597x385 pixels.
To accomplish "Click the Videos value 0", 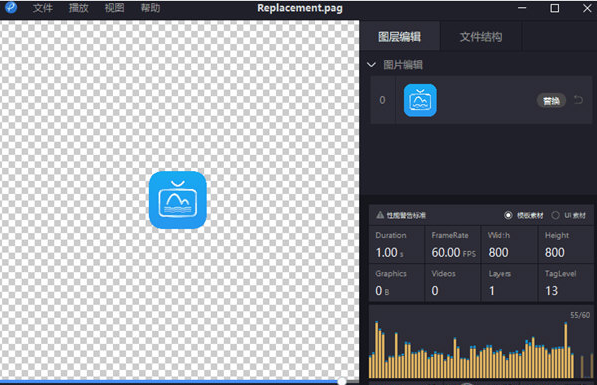I will tap(435, 291).
